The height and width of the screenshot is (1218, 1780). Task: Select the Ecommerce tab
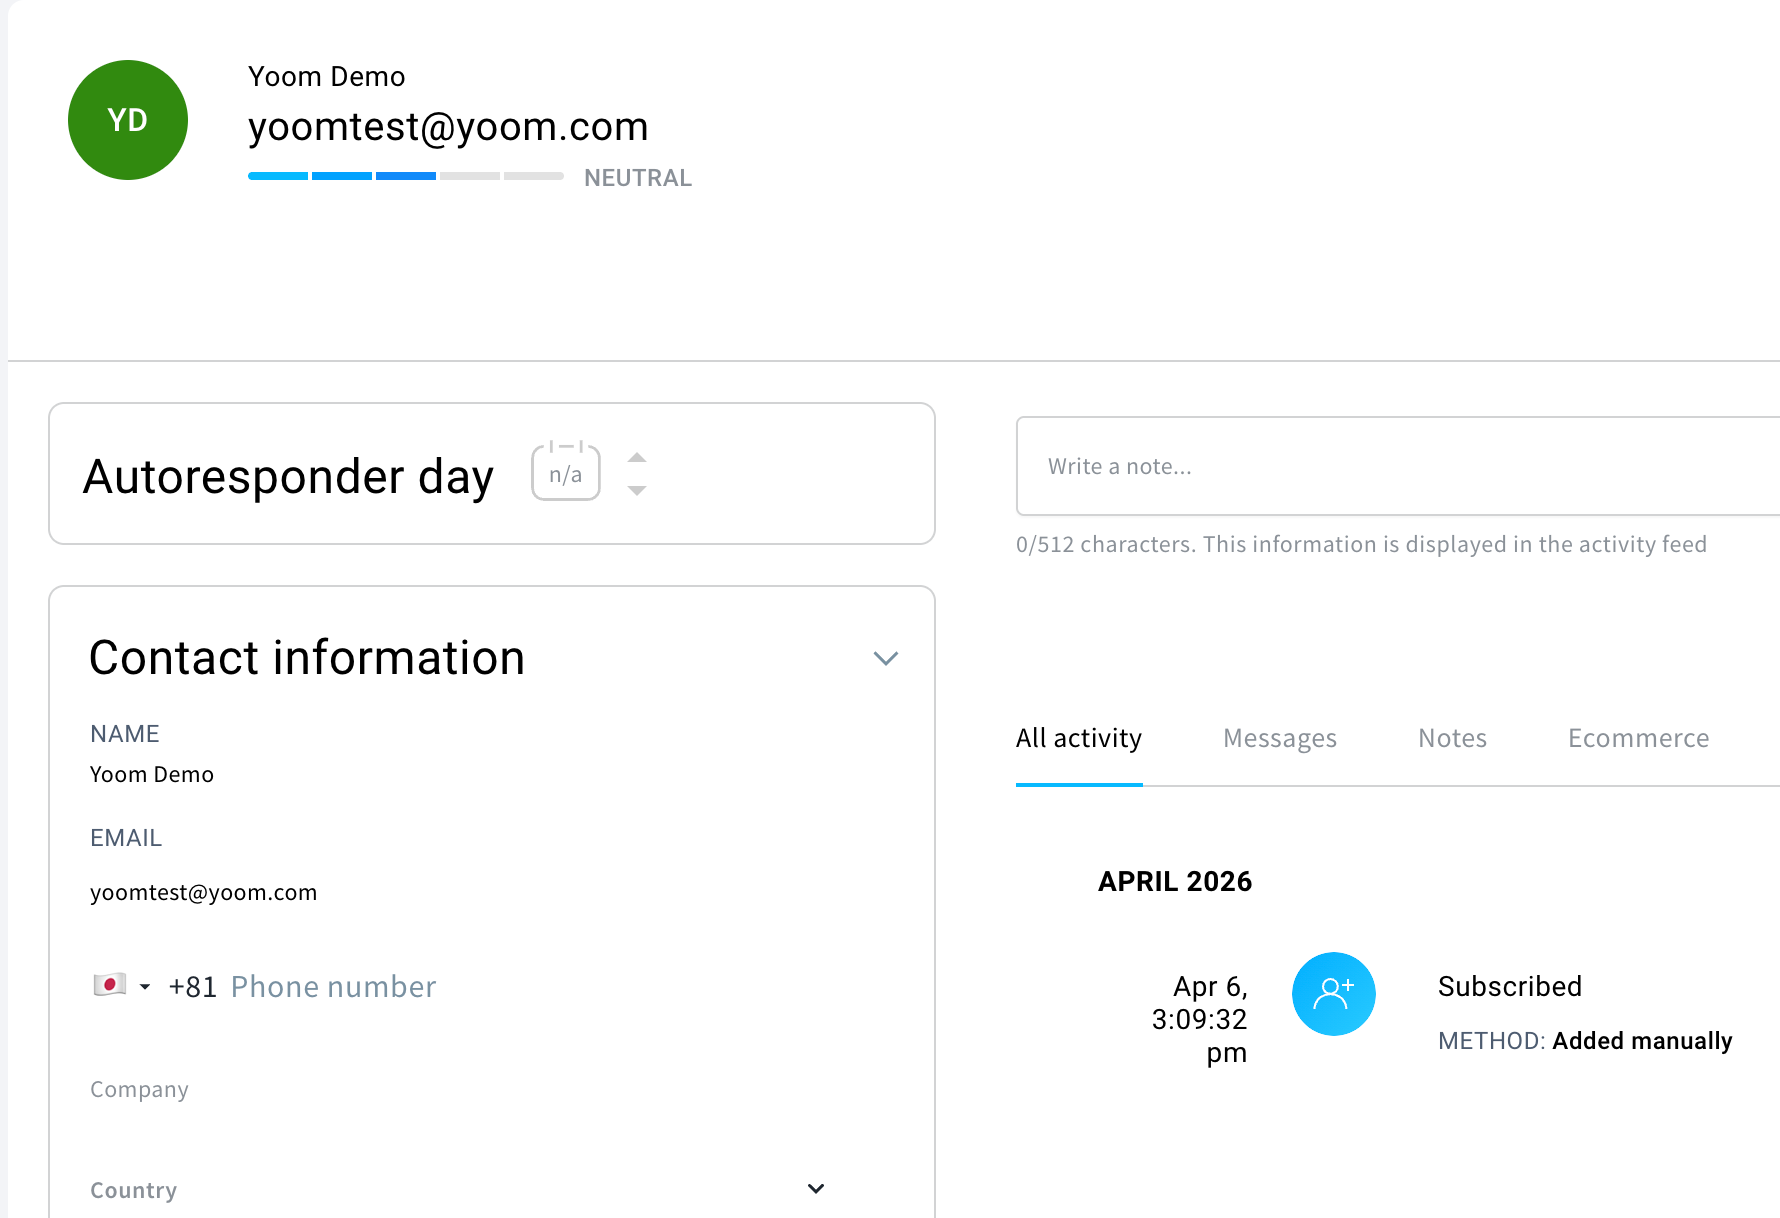click(1638, 738)
